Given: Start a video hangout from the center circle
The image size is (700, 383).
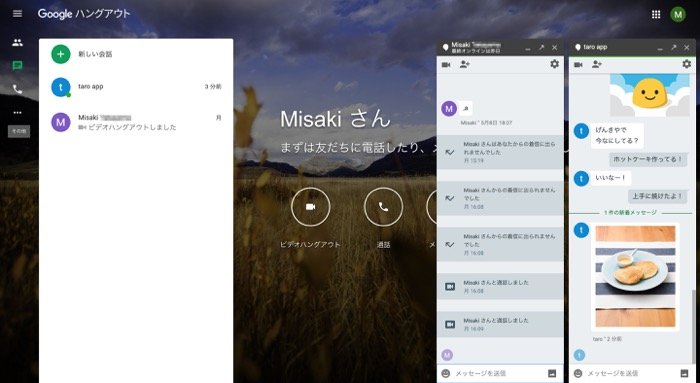Looking at the screenshot, I should [311, 207].
